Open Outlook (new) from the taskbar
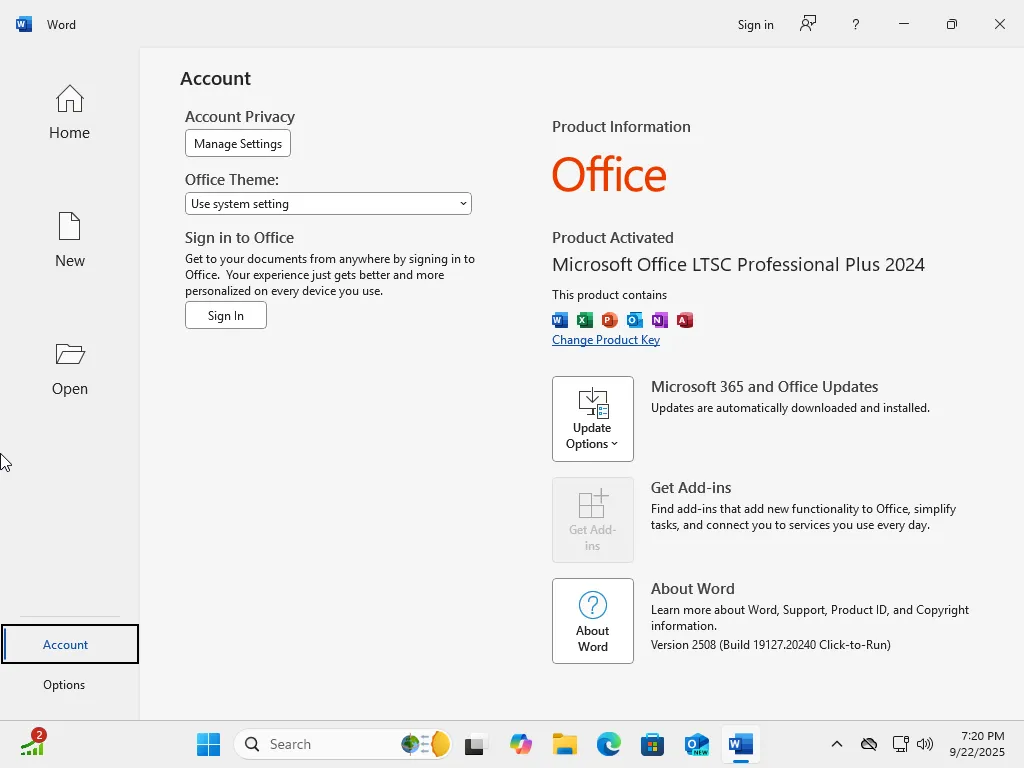The image size is (1024, 768). (696, 744)
